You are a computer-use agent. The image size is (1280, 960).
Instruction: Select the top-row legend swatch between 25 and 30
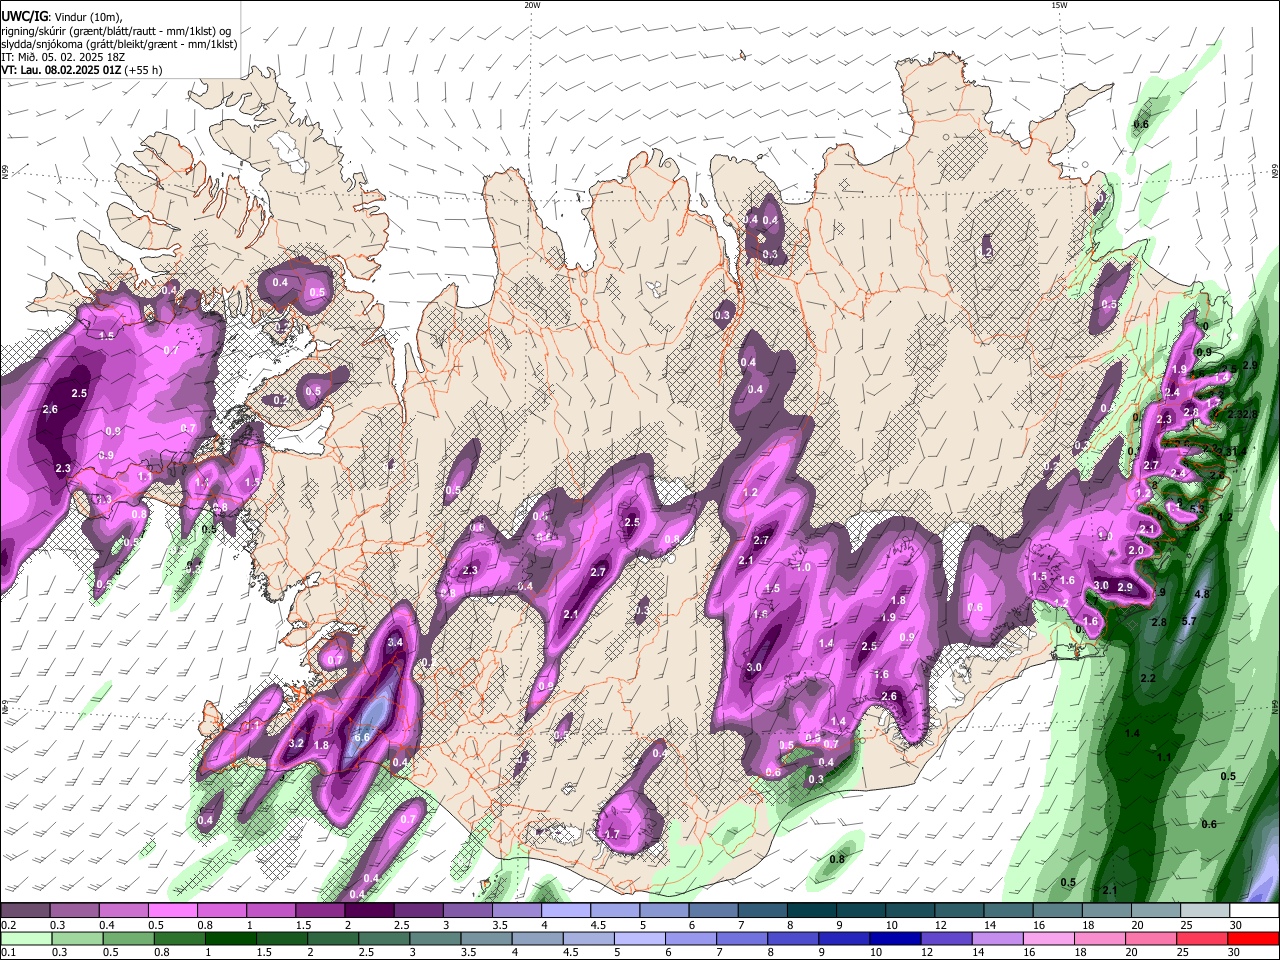(1205, 911)
